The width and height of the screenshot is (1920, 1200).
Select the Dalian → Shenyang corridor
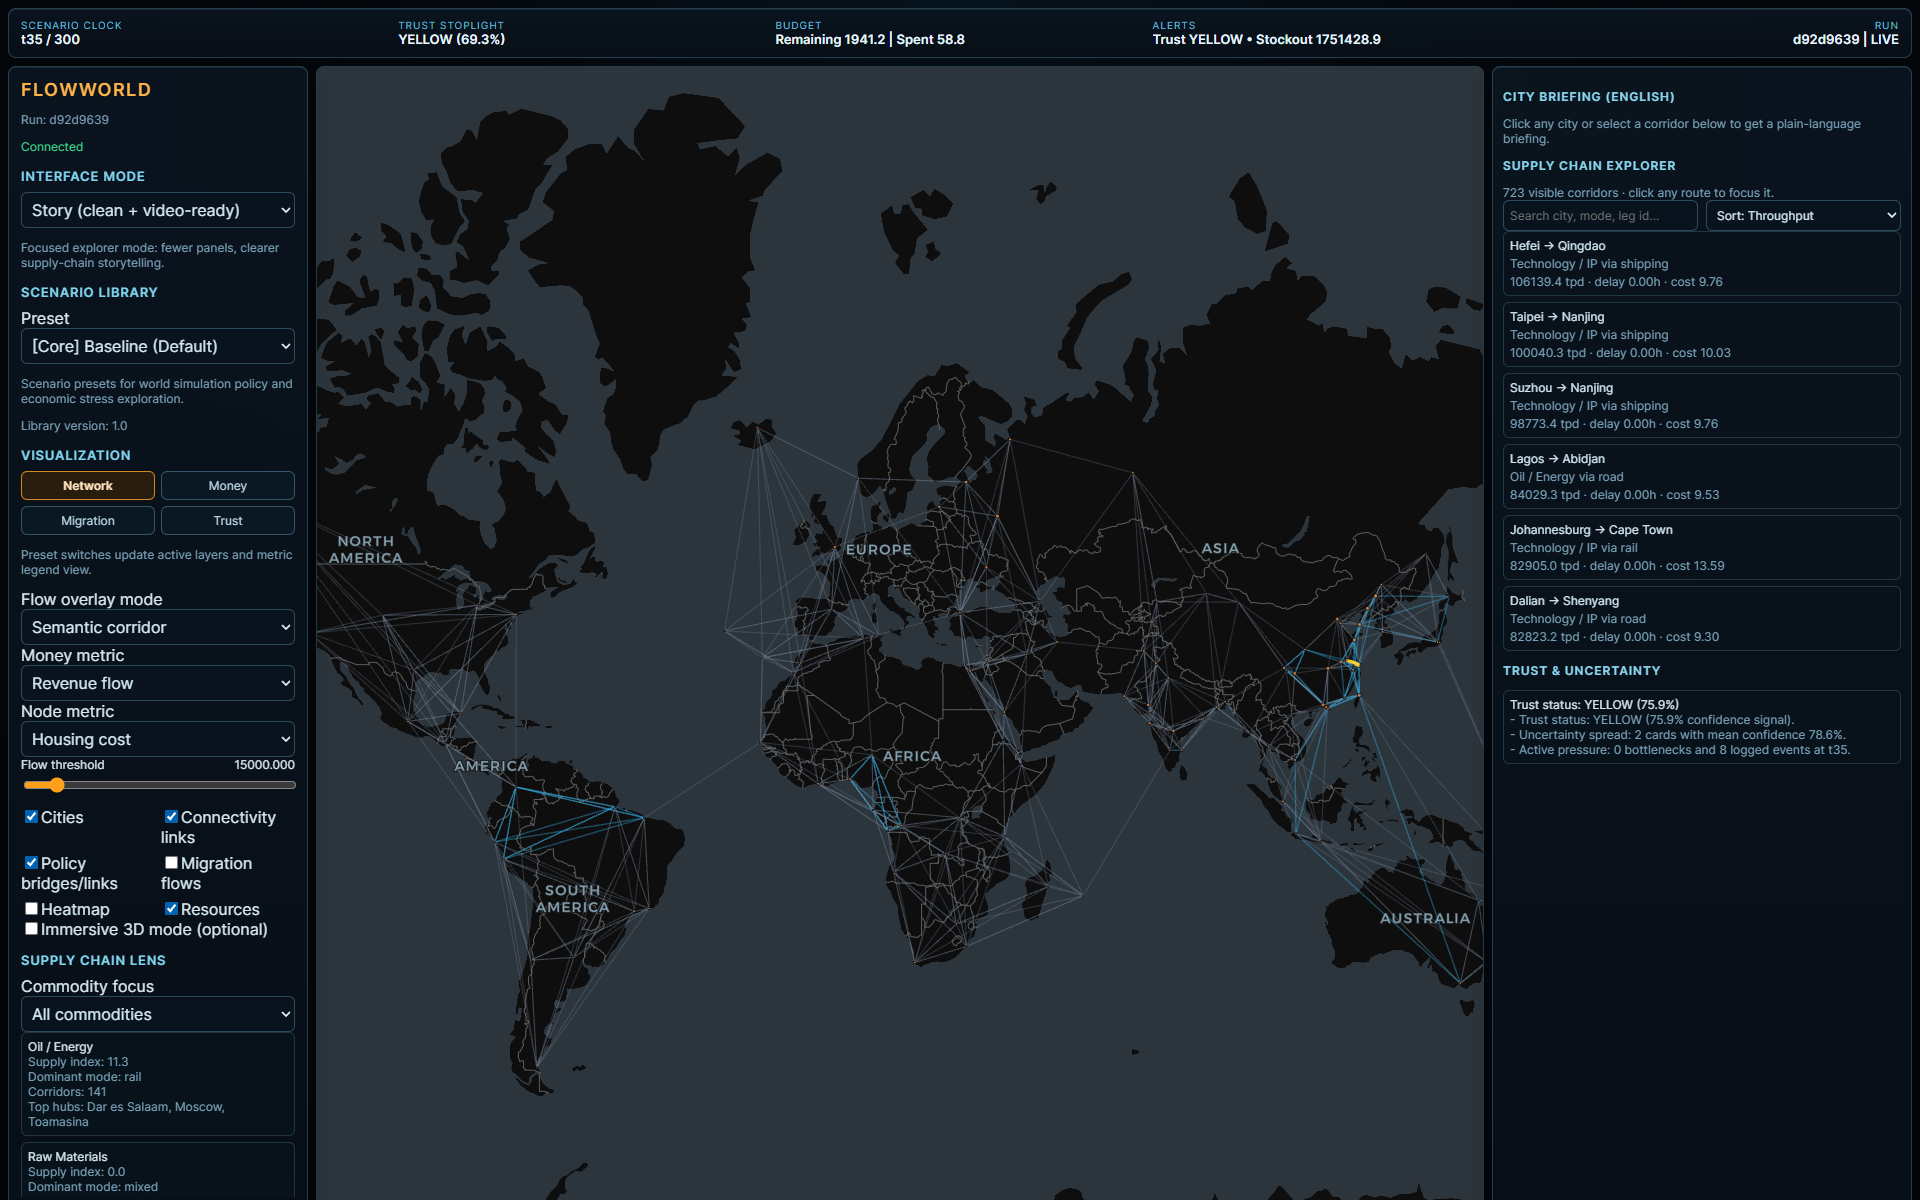pyautogui.click(x=1701, y=619)
